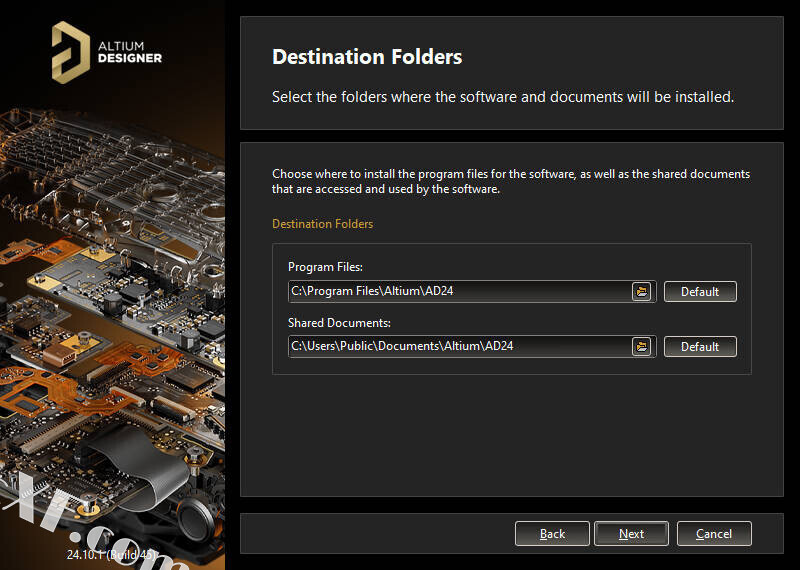Browse for Shared Documents folder icon
Image resolution: width=800 pixels, height=570 pixels.
pos(642,346)
